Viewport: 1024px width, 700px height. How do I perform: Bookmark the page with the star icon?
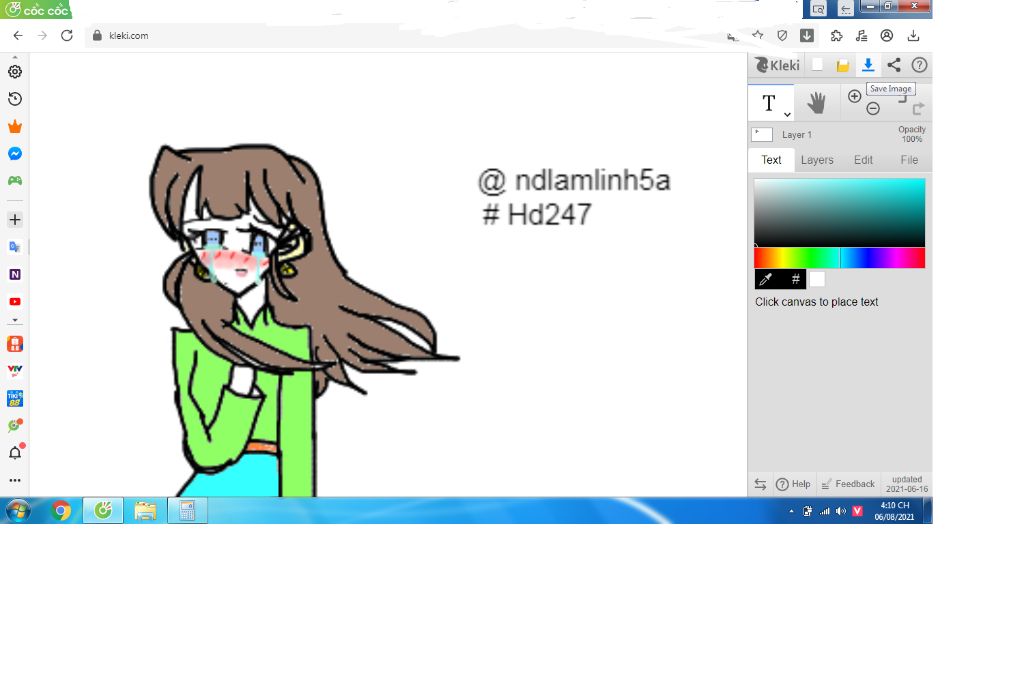click(x=758, y=35)
